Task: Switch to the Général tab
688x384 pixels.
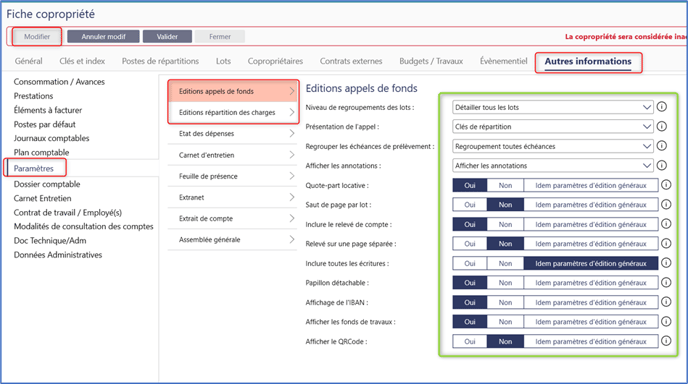Action: pos(29,61)
